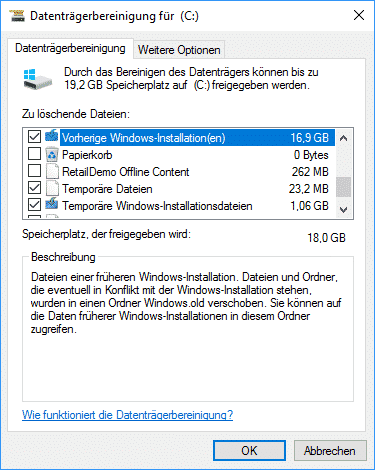Check the RetailDemo Offline Content box

coord(34,171)
